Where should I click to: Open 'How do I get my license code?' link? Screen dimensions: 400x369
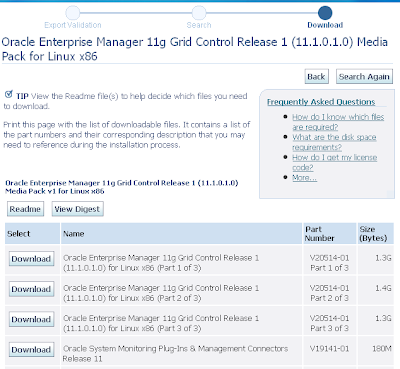(334, 162)
